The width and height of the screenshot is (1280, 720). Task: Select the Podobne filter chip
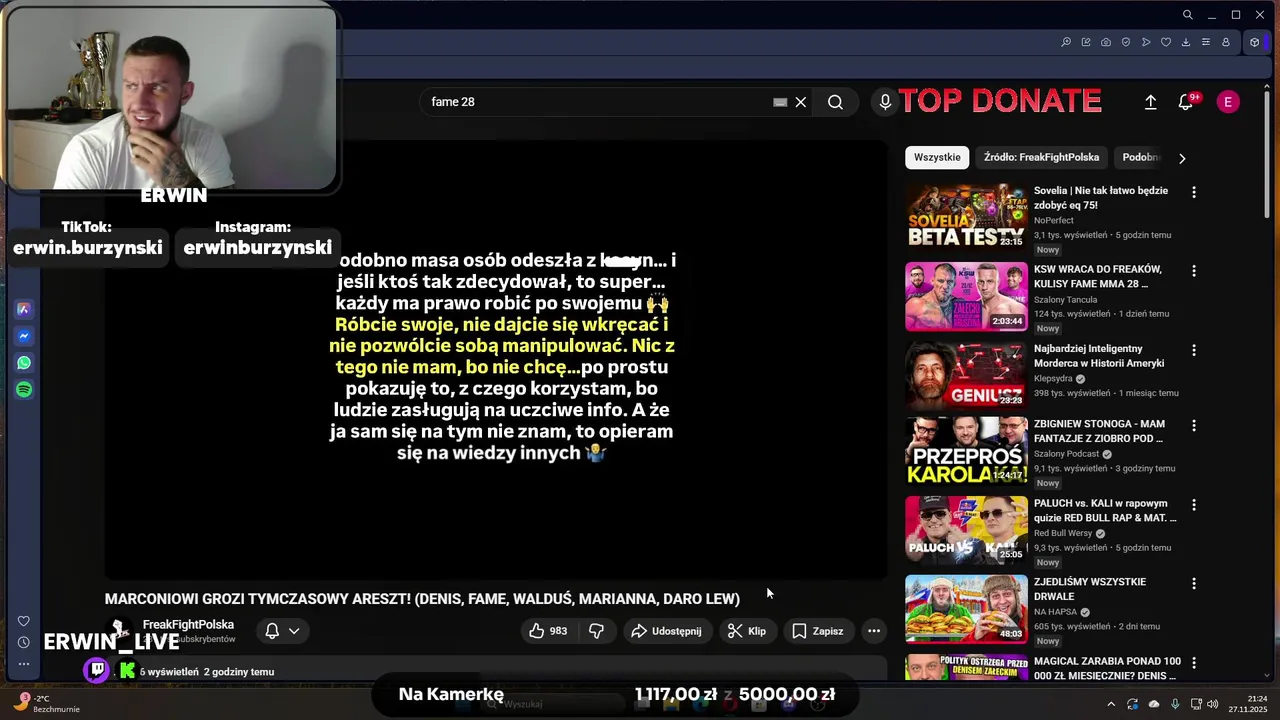tap(1140, 157)
